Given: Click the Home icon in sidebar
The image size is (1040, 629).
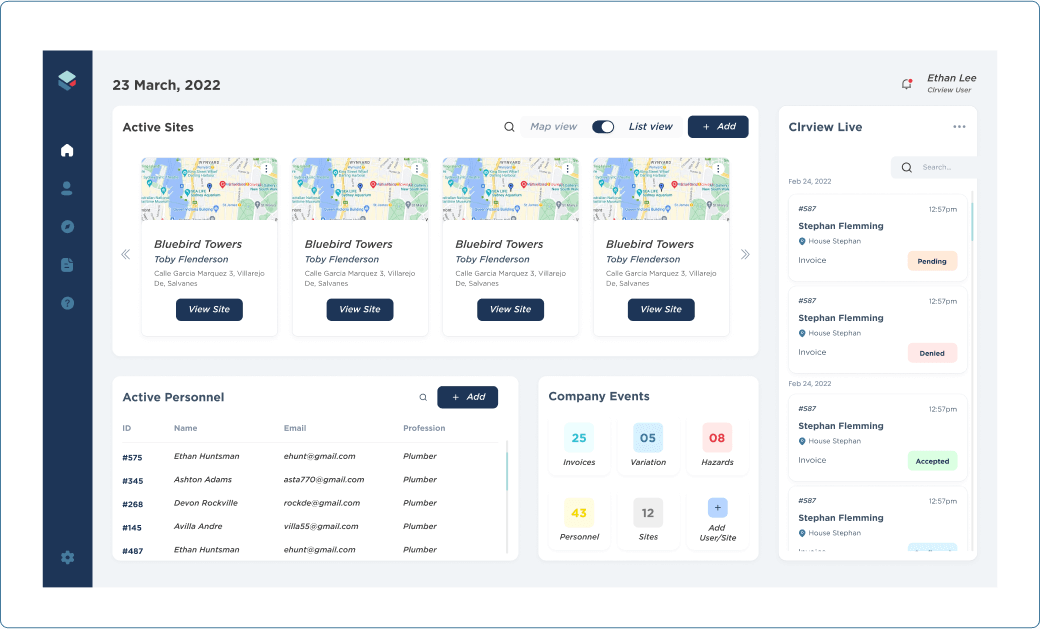Looking at the screenshot, I should tap(67, 151).
